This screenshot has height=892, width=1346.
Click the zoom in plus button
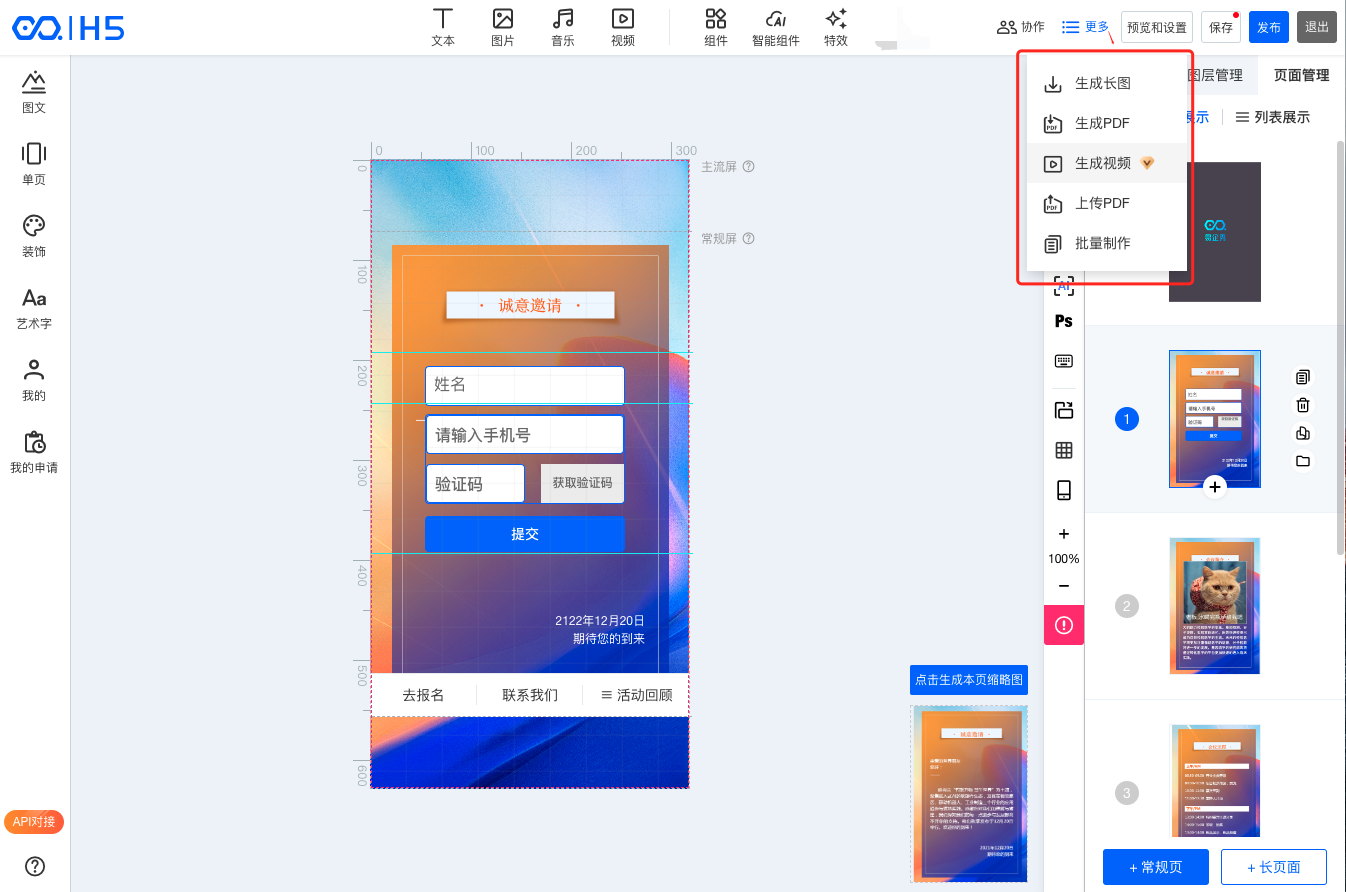pyautogui.click(x=1064, y=534)
